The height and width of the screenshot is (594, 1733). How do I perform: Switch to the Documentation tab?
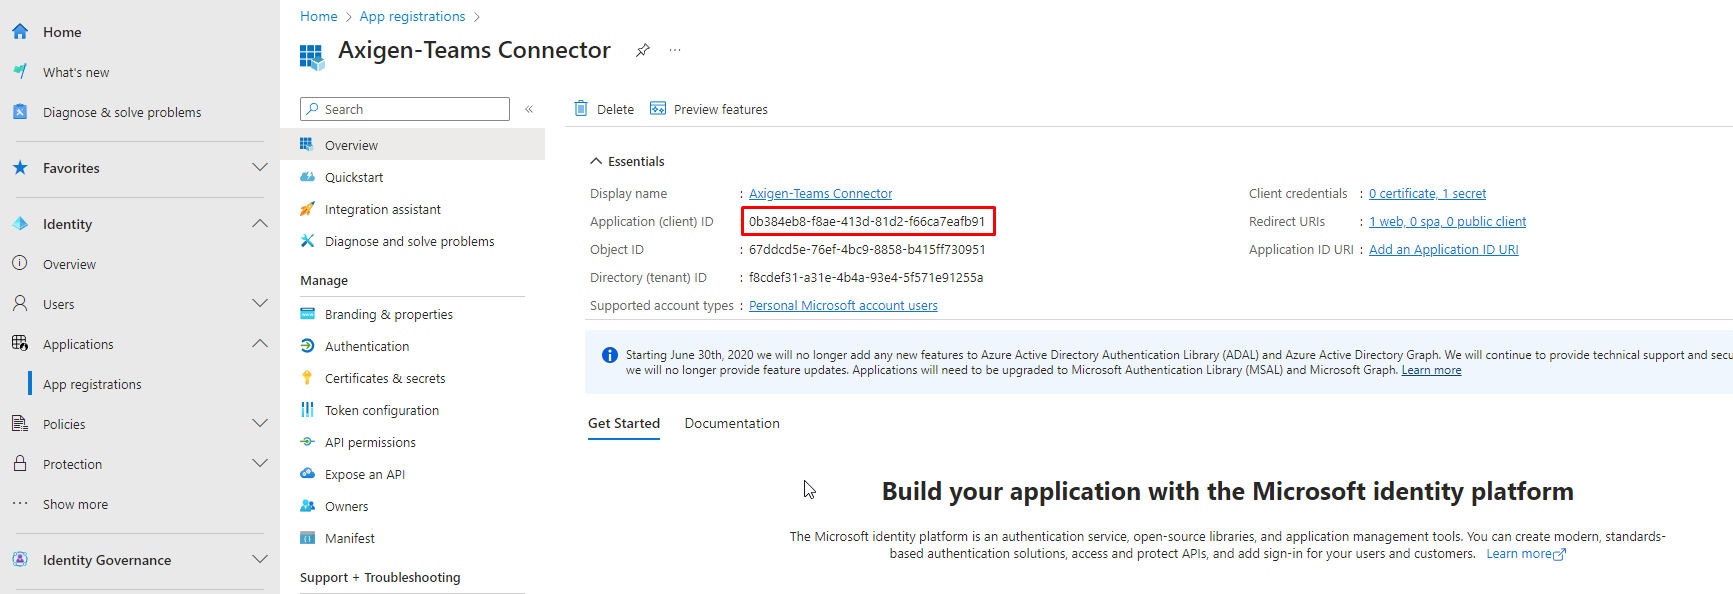[x=732, y=423]
